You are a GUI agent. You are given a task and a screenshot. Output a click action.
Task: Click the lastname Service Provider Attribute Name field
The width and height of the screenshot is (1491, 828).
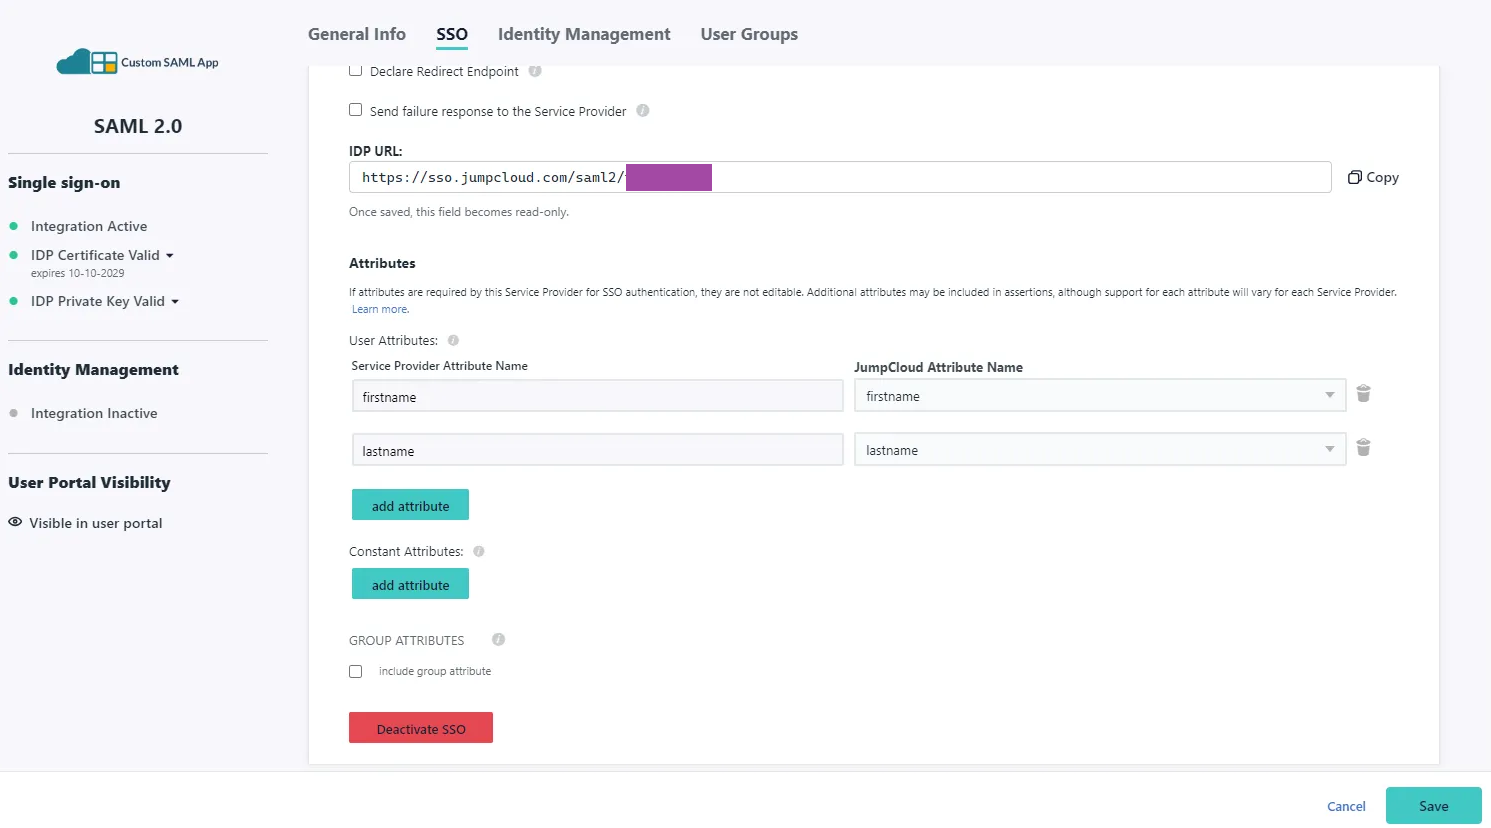tap(598, 450)
